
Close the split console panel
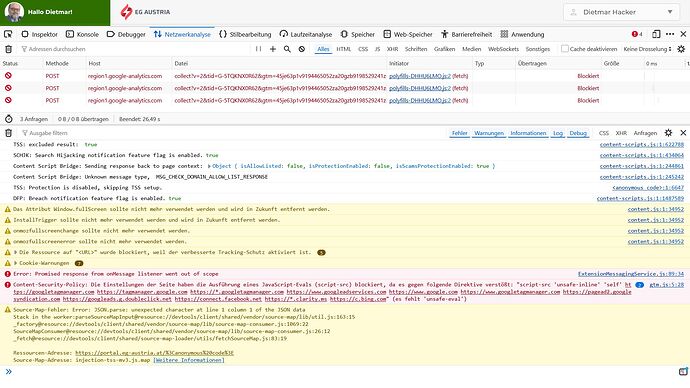tap(683, 133)
